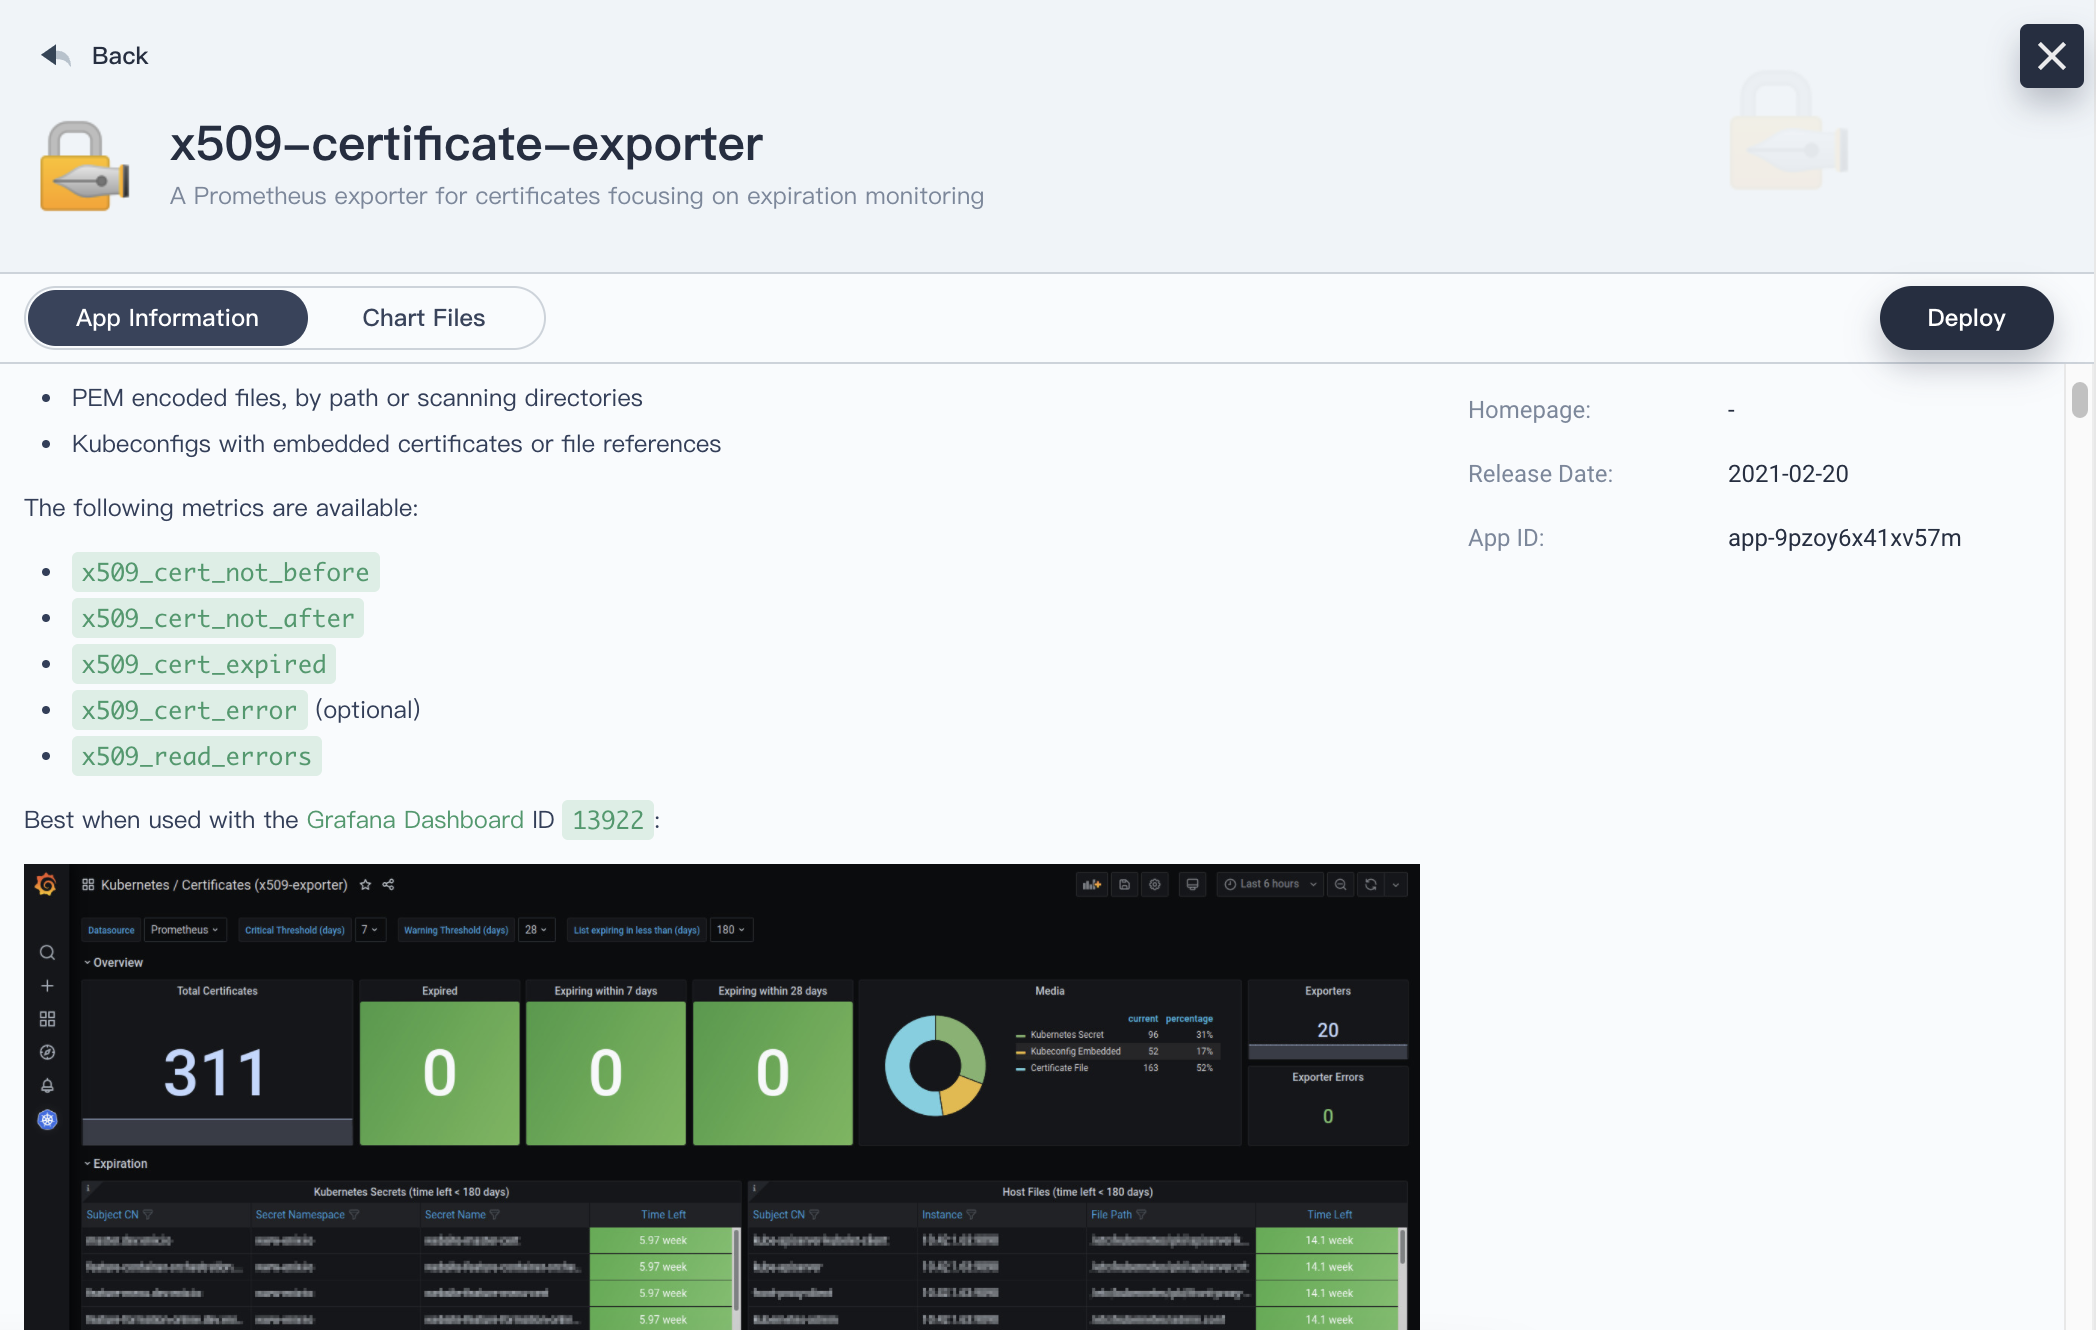Click the share icon beside dashboard title
This screenshot has width=2096, height=1330.
pyautogui.click(x=389, y=885)
